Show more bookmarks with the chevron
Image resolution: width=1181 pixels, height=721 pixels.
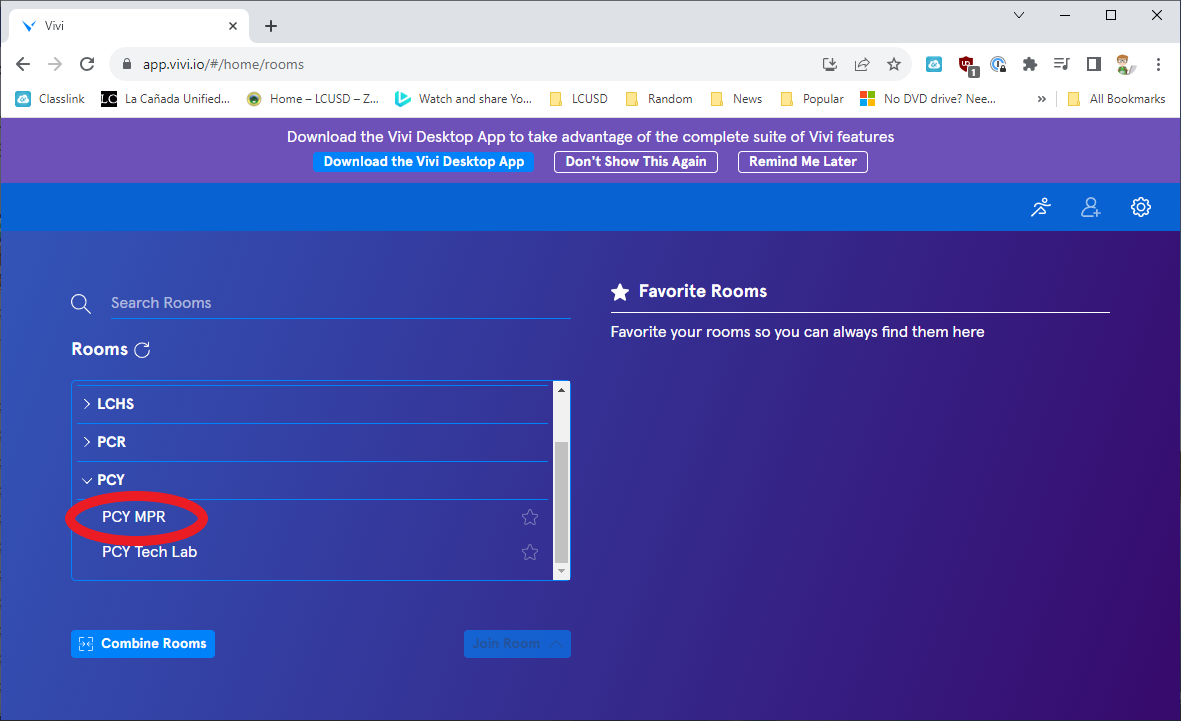pos(1042,99)
